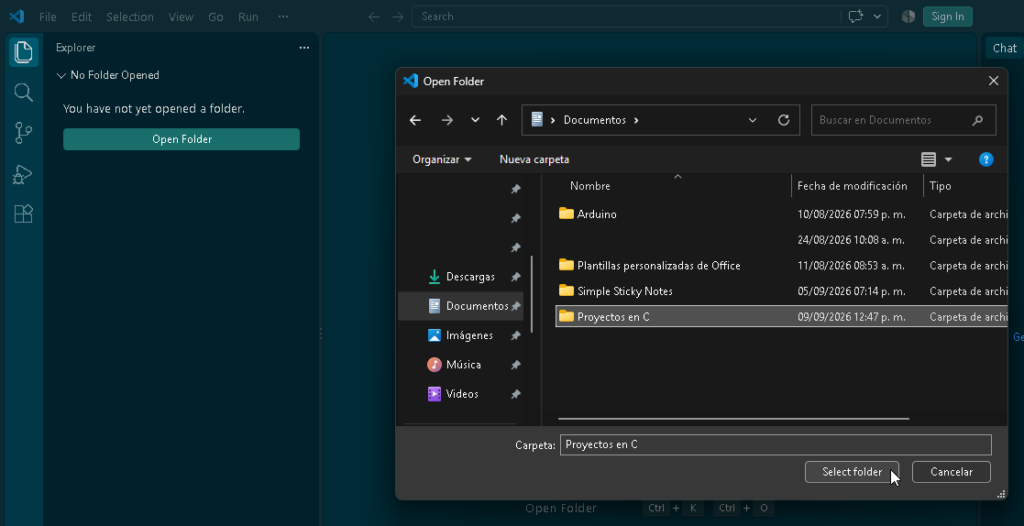Go forward in the Open Folder dialog
The height and width of the screenshot is (526, 1024).
tap(447, 120)
